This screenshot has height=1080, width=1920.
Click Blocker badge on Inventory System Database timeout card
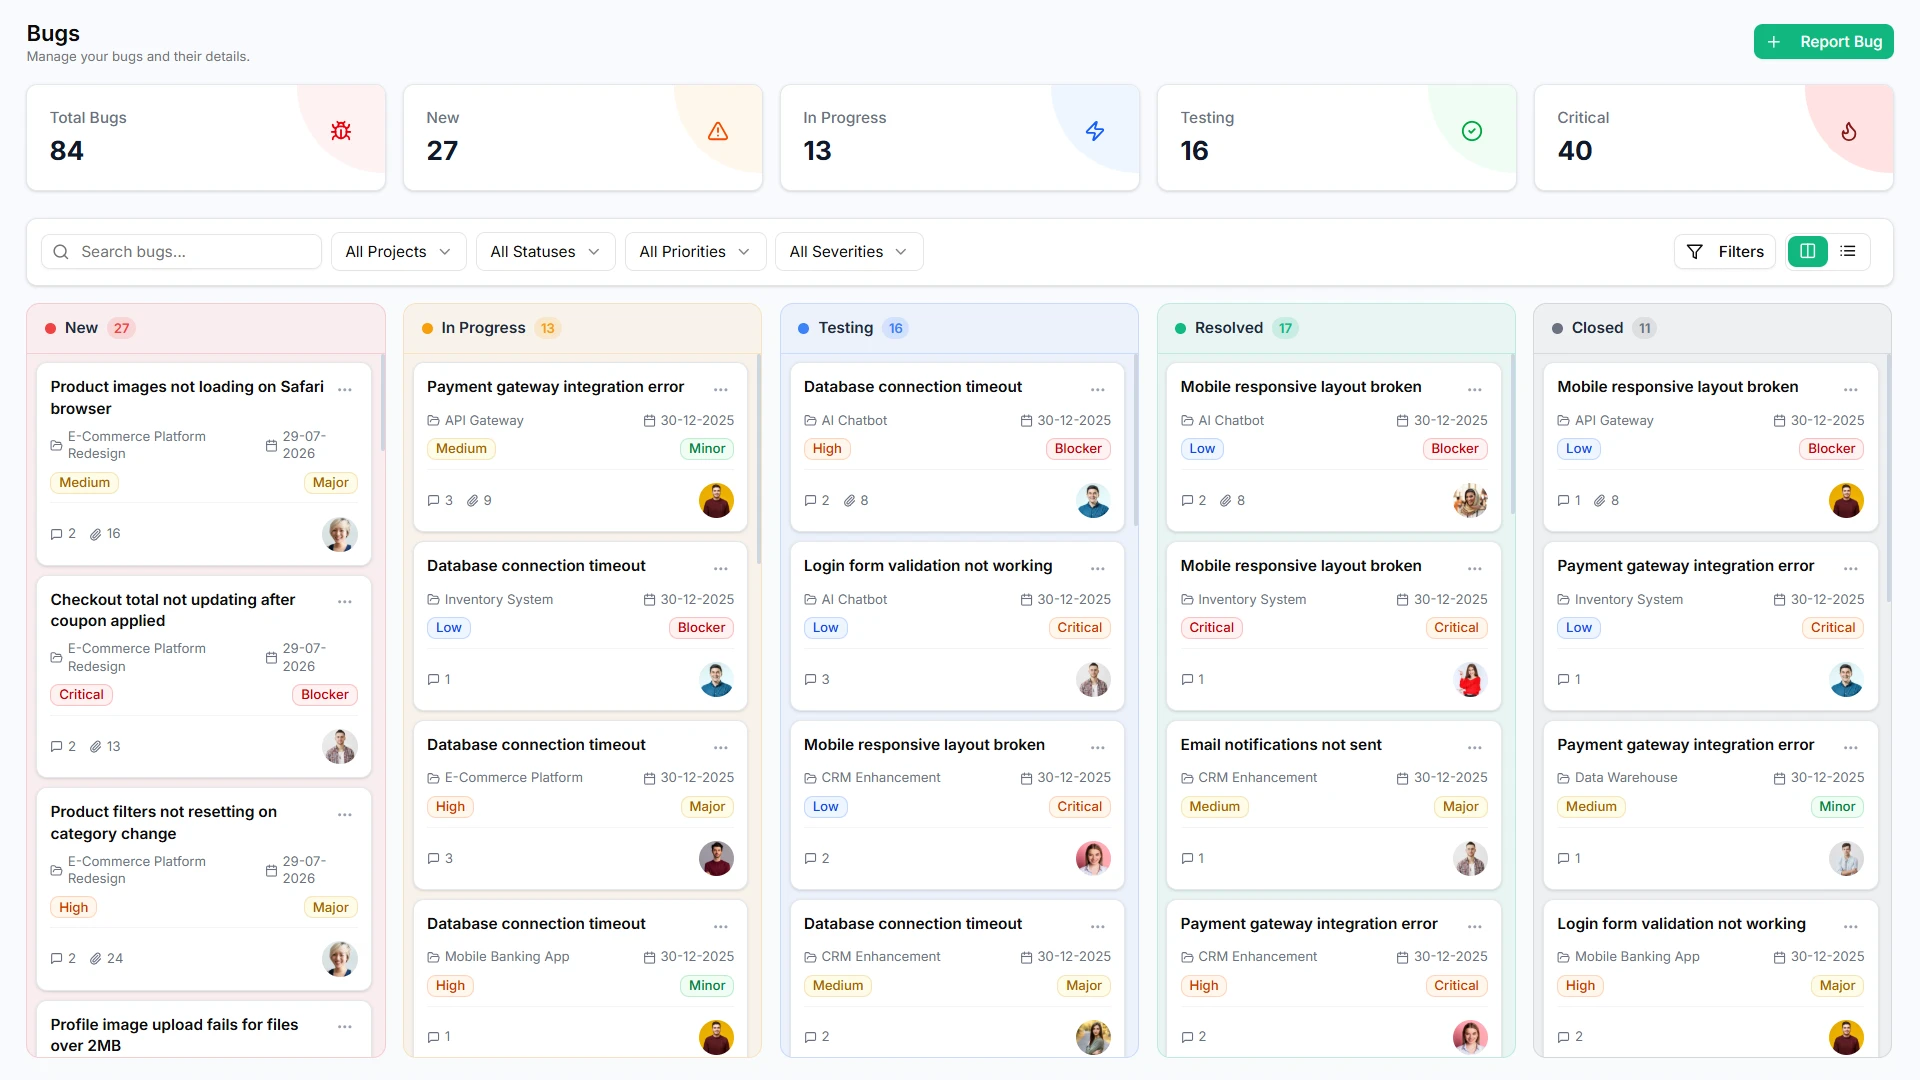701,628
